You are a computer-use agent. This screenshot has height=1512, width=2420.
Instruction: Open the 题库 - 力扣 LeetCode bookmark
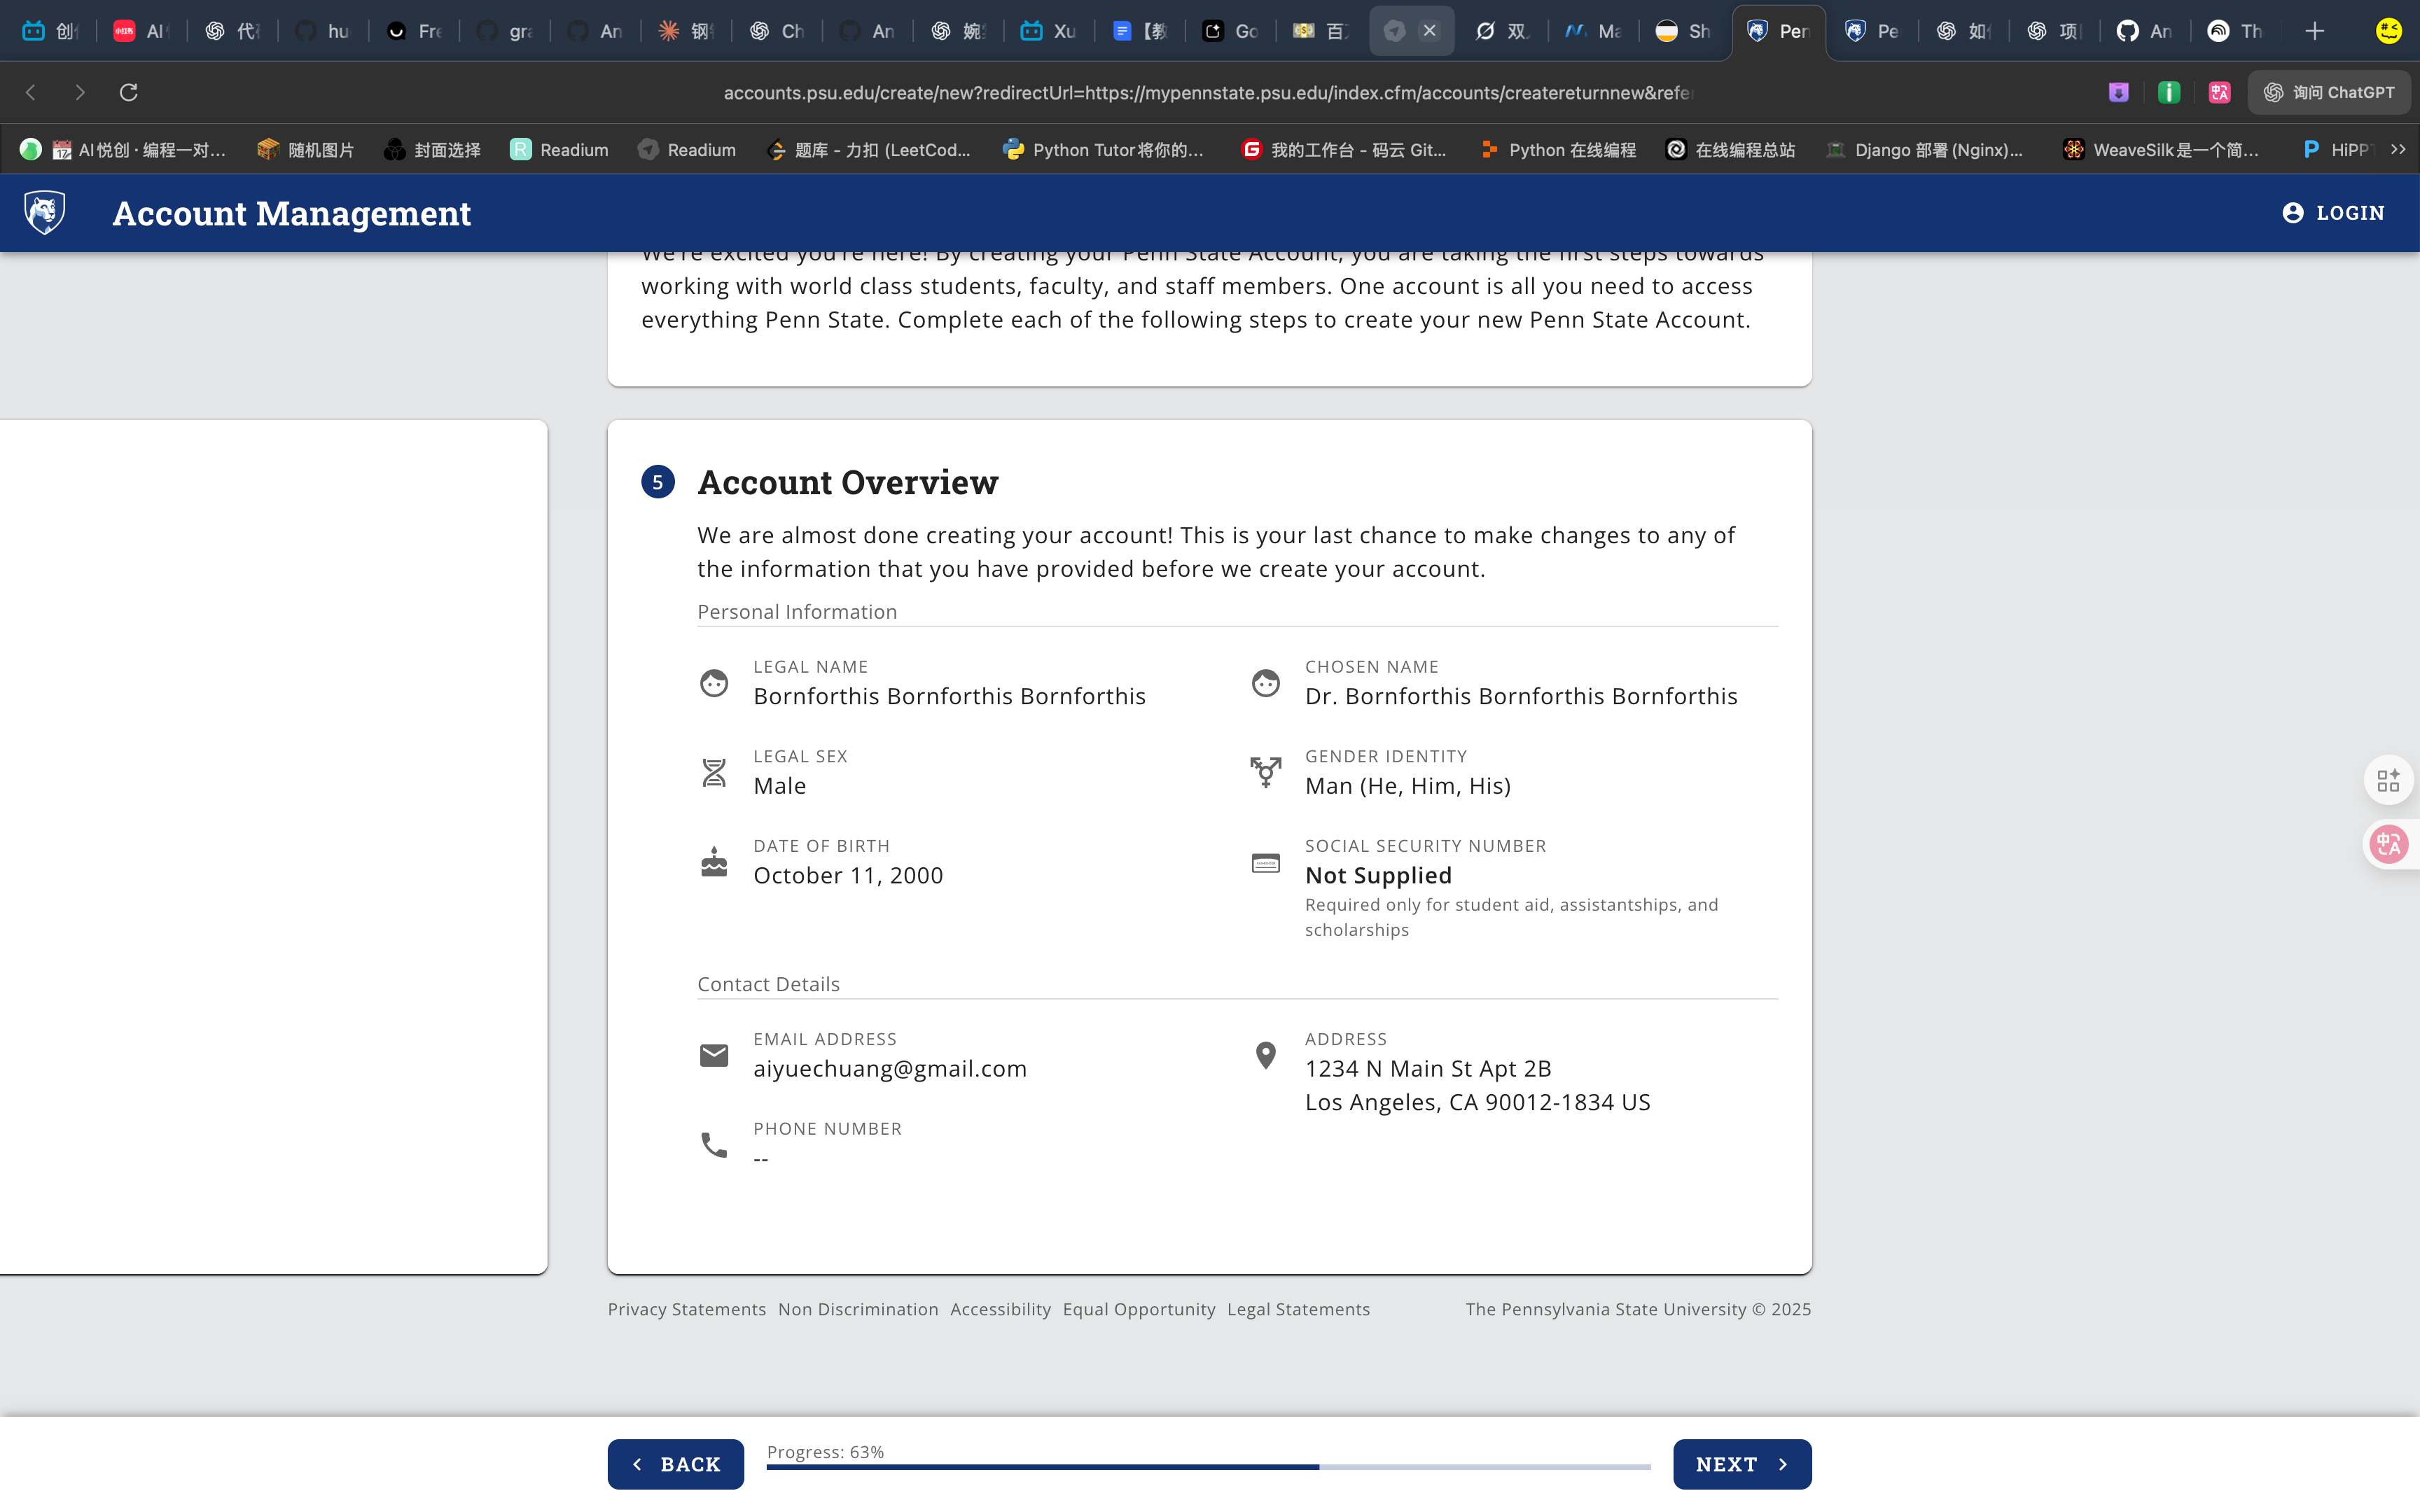tap(869, 149)
